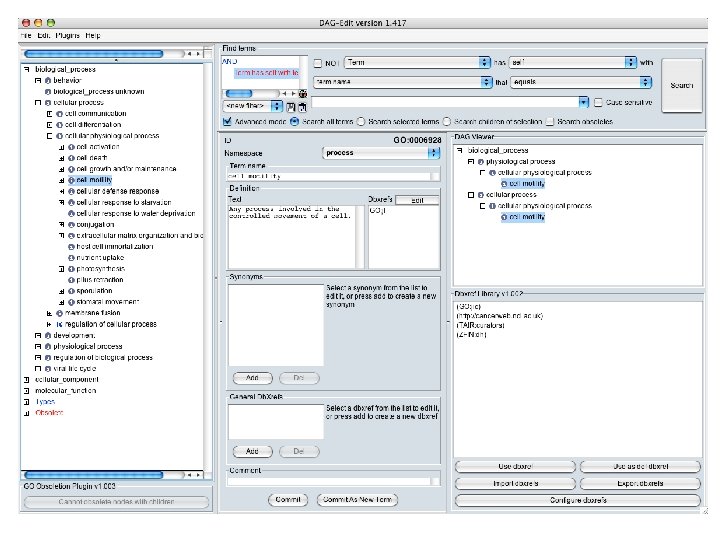The image size is (720, 540).
Task: Click the icon beside photosynthesis
Action: point(71,269)
